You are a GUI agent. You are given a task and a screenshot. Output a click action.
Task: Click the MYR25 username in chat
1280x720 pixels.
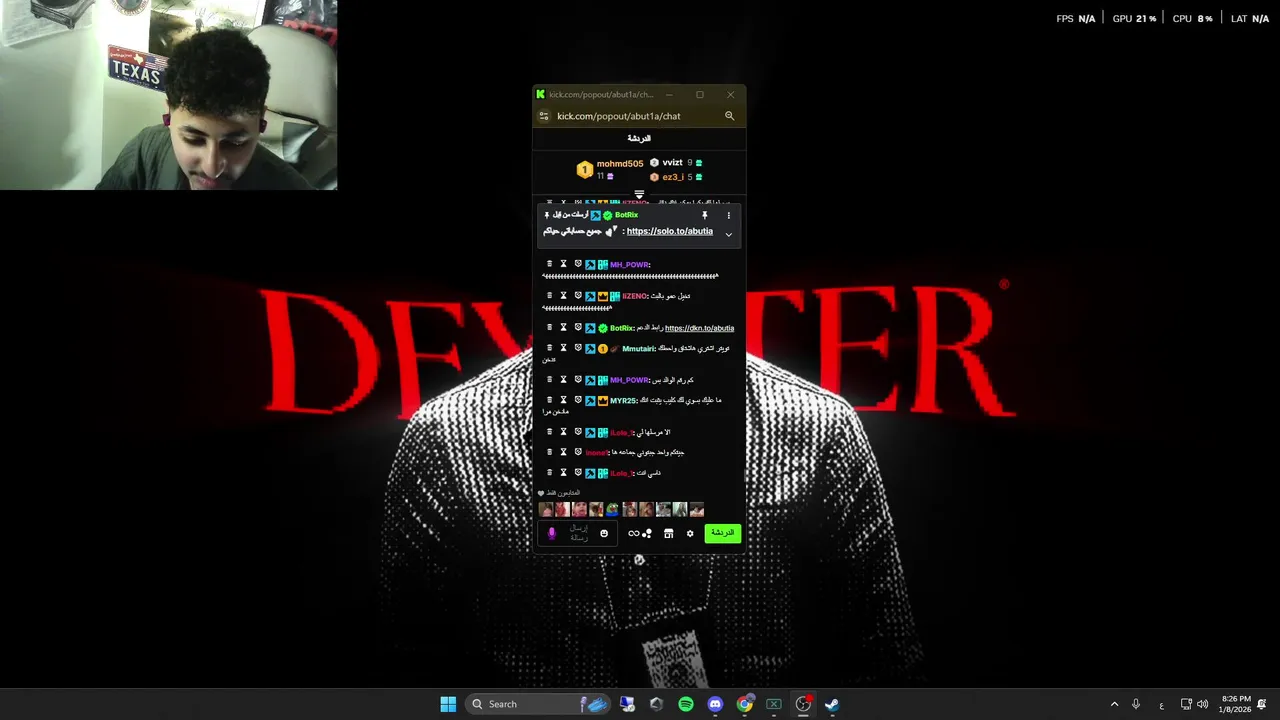pos(623,400)
